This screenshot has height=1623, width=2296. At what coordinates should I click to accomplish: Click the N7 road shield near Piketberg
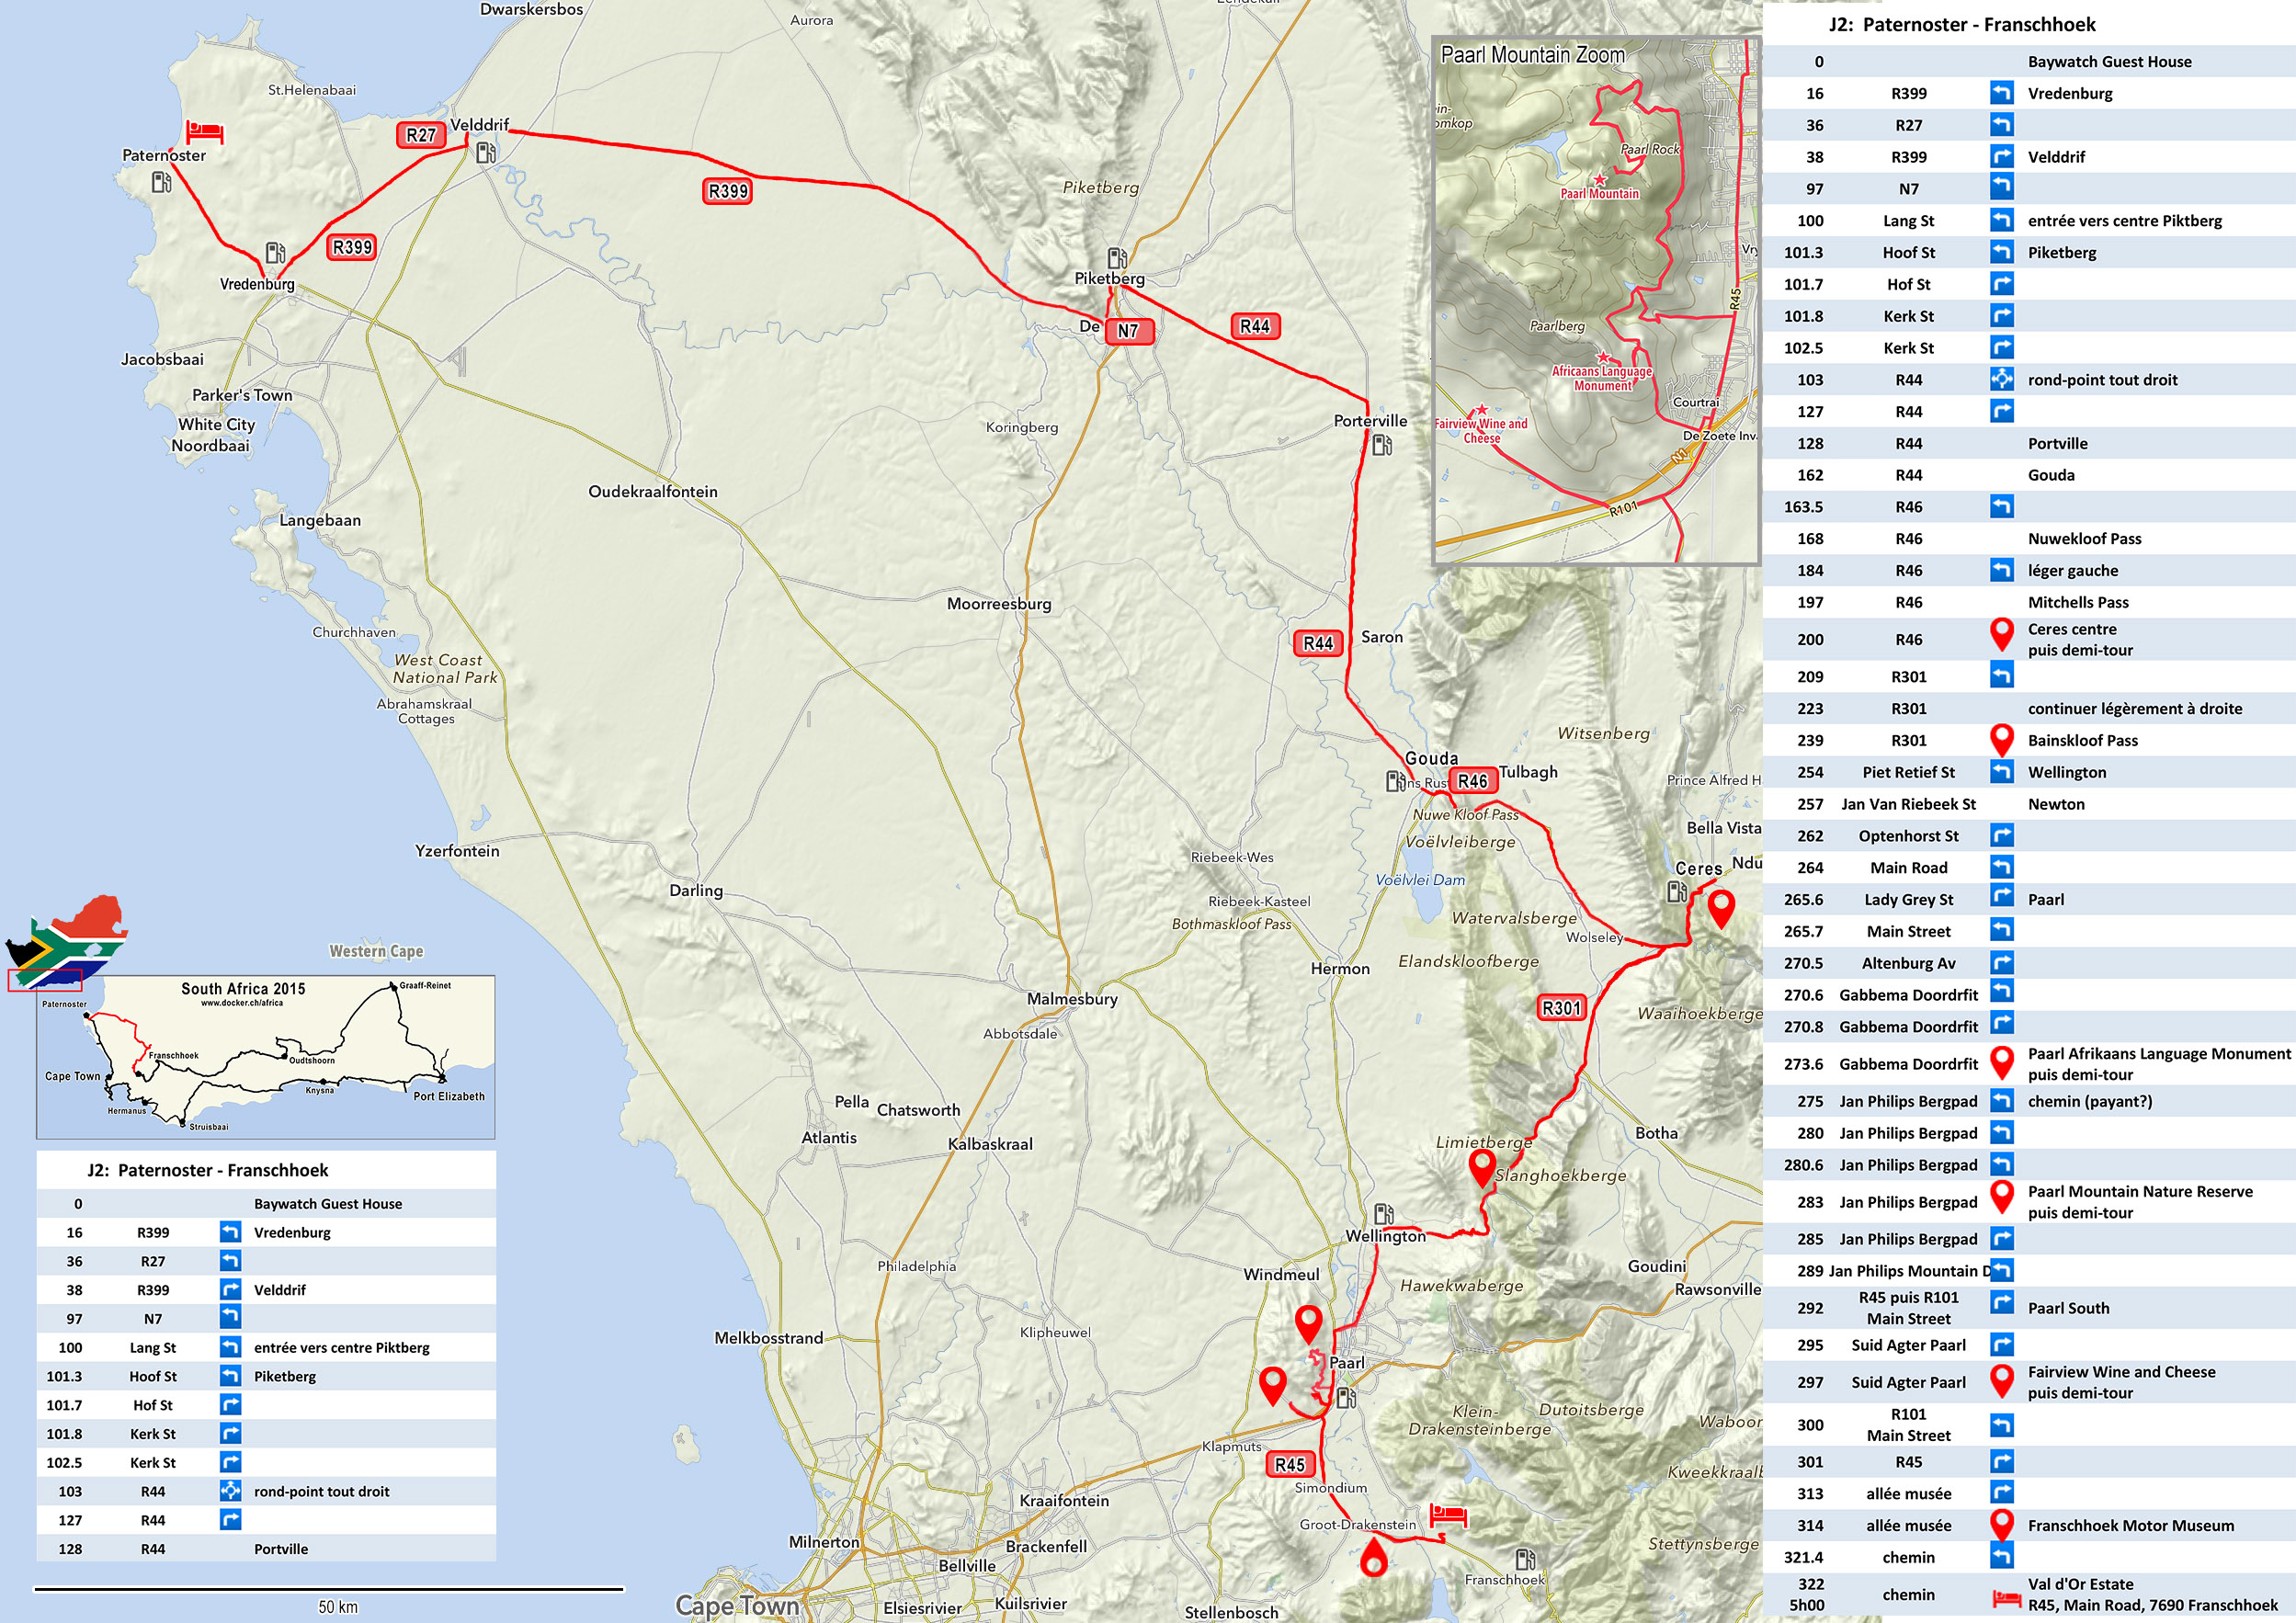click(x=1129, y=331)
